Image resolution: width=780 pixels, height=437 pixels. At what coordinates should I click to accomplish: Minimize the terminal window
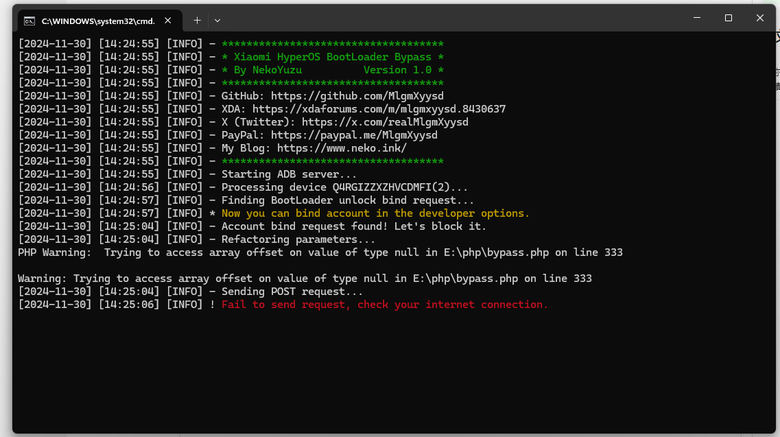[697, 18]
